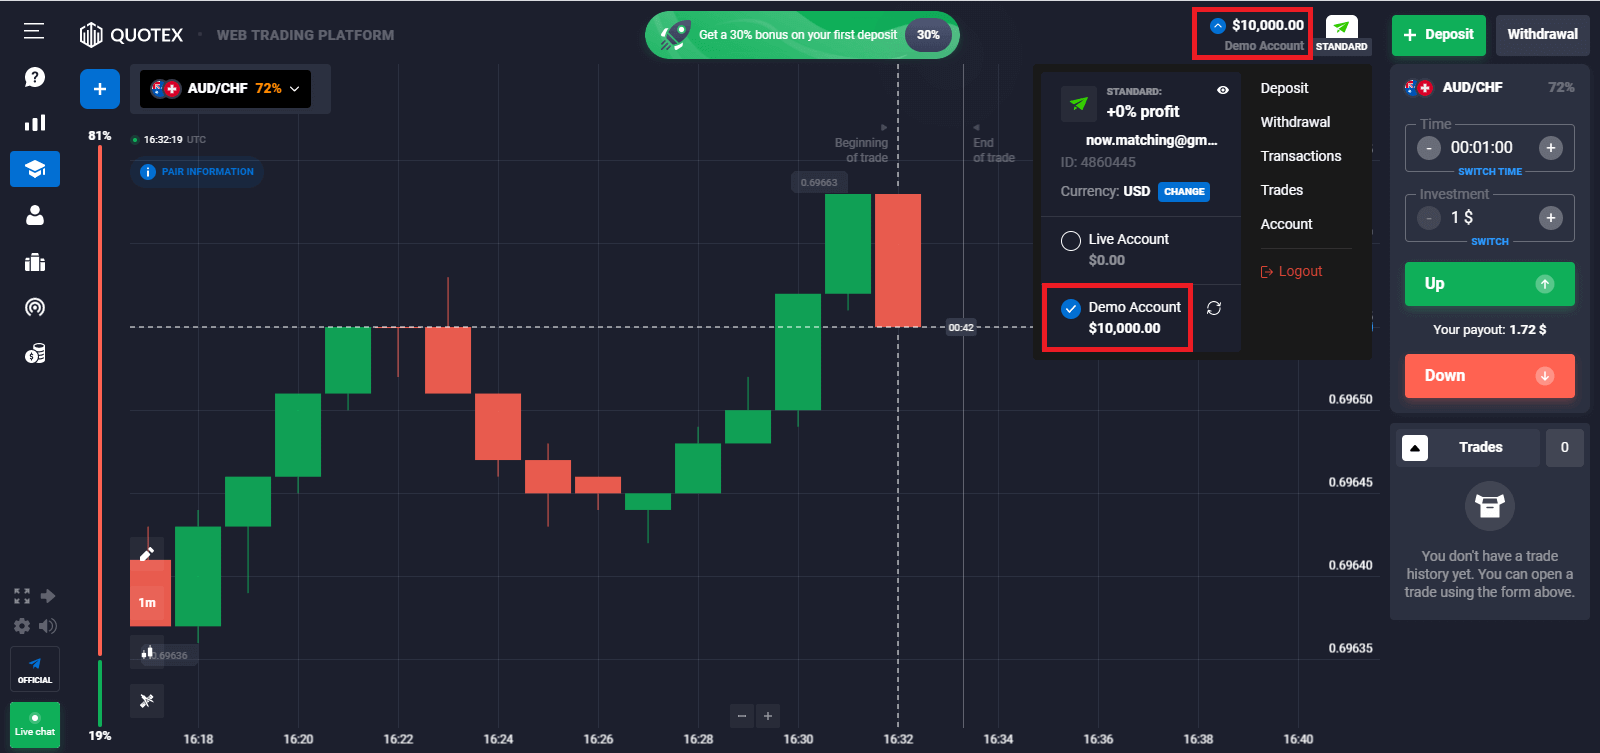Open the coins market sidebar icon

(35, 354)
